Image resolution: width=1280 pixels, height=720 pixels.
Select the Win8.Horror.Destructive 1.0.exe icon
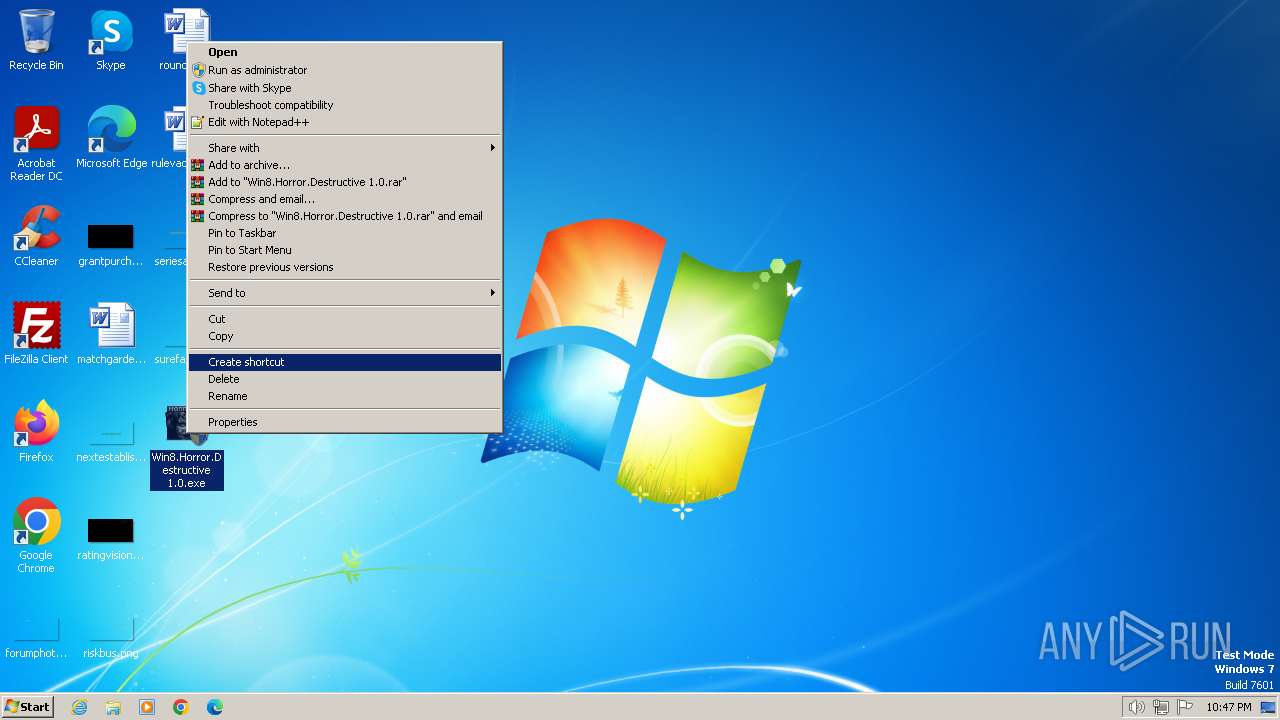click(186, 447)
